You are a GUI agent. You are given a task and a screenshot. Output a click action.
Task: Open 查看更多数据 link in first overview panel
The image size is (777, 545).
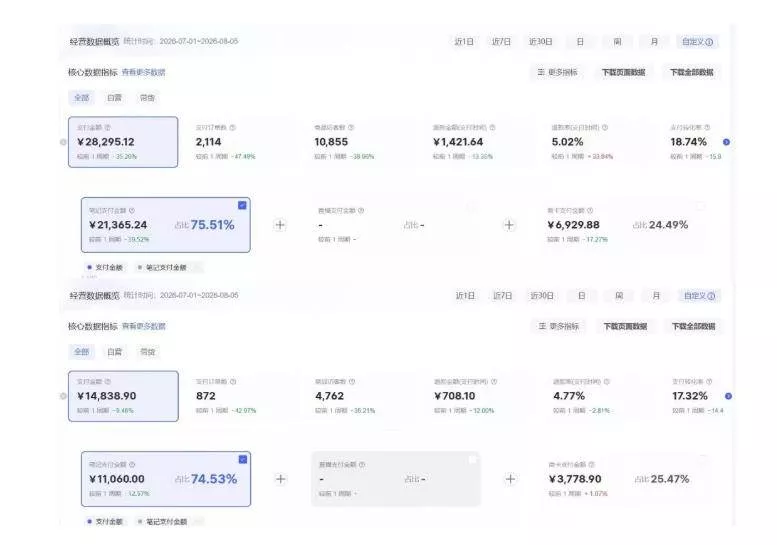coord(143,72)
